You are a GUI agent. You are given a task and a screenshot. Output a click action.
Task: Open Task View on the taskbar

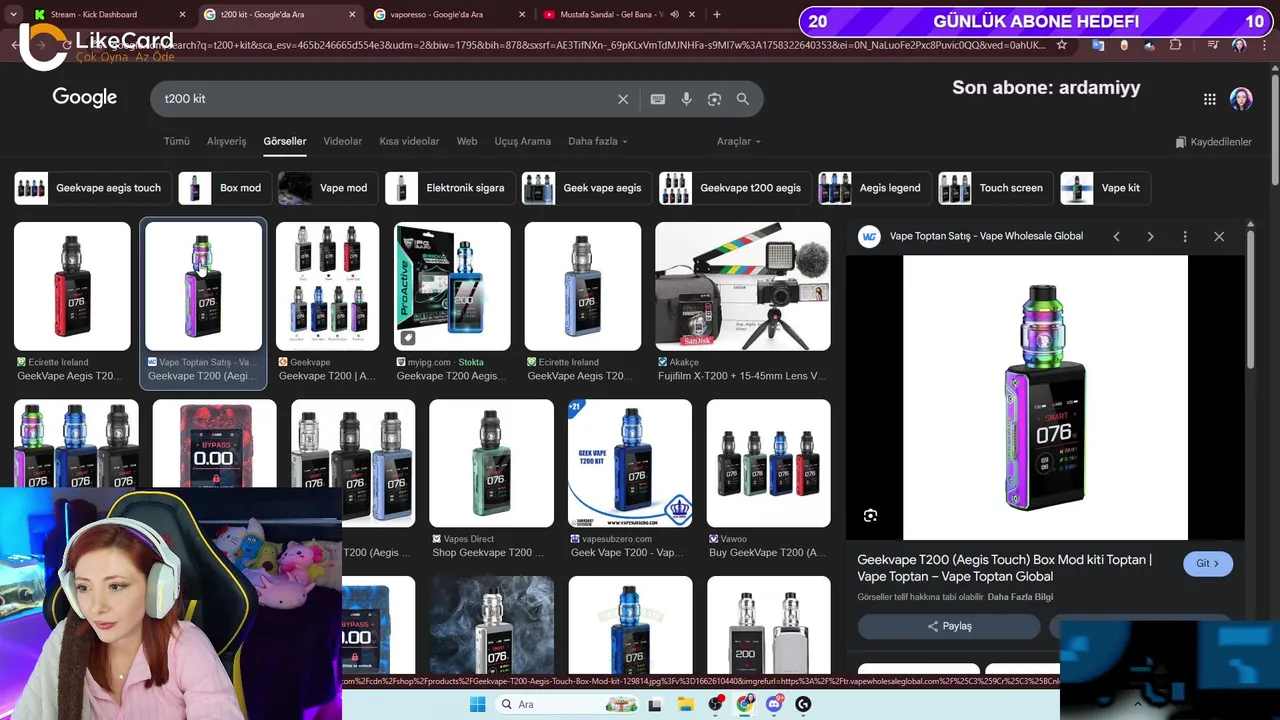(x=655, y=704)
